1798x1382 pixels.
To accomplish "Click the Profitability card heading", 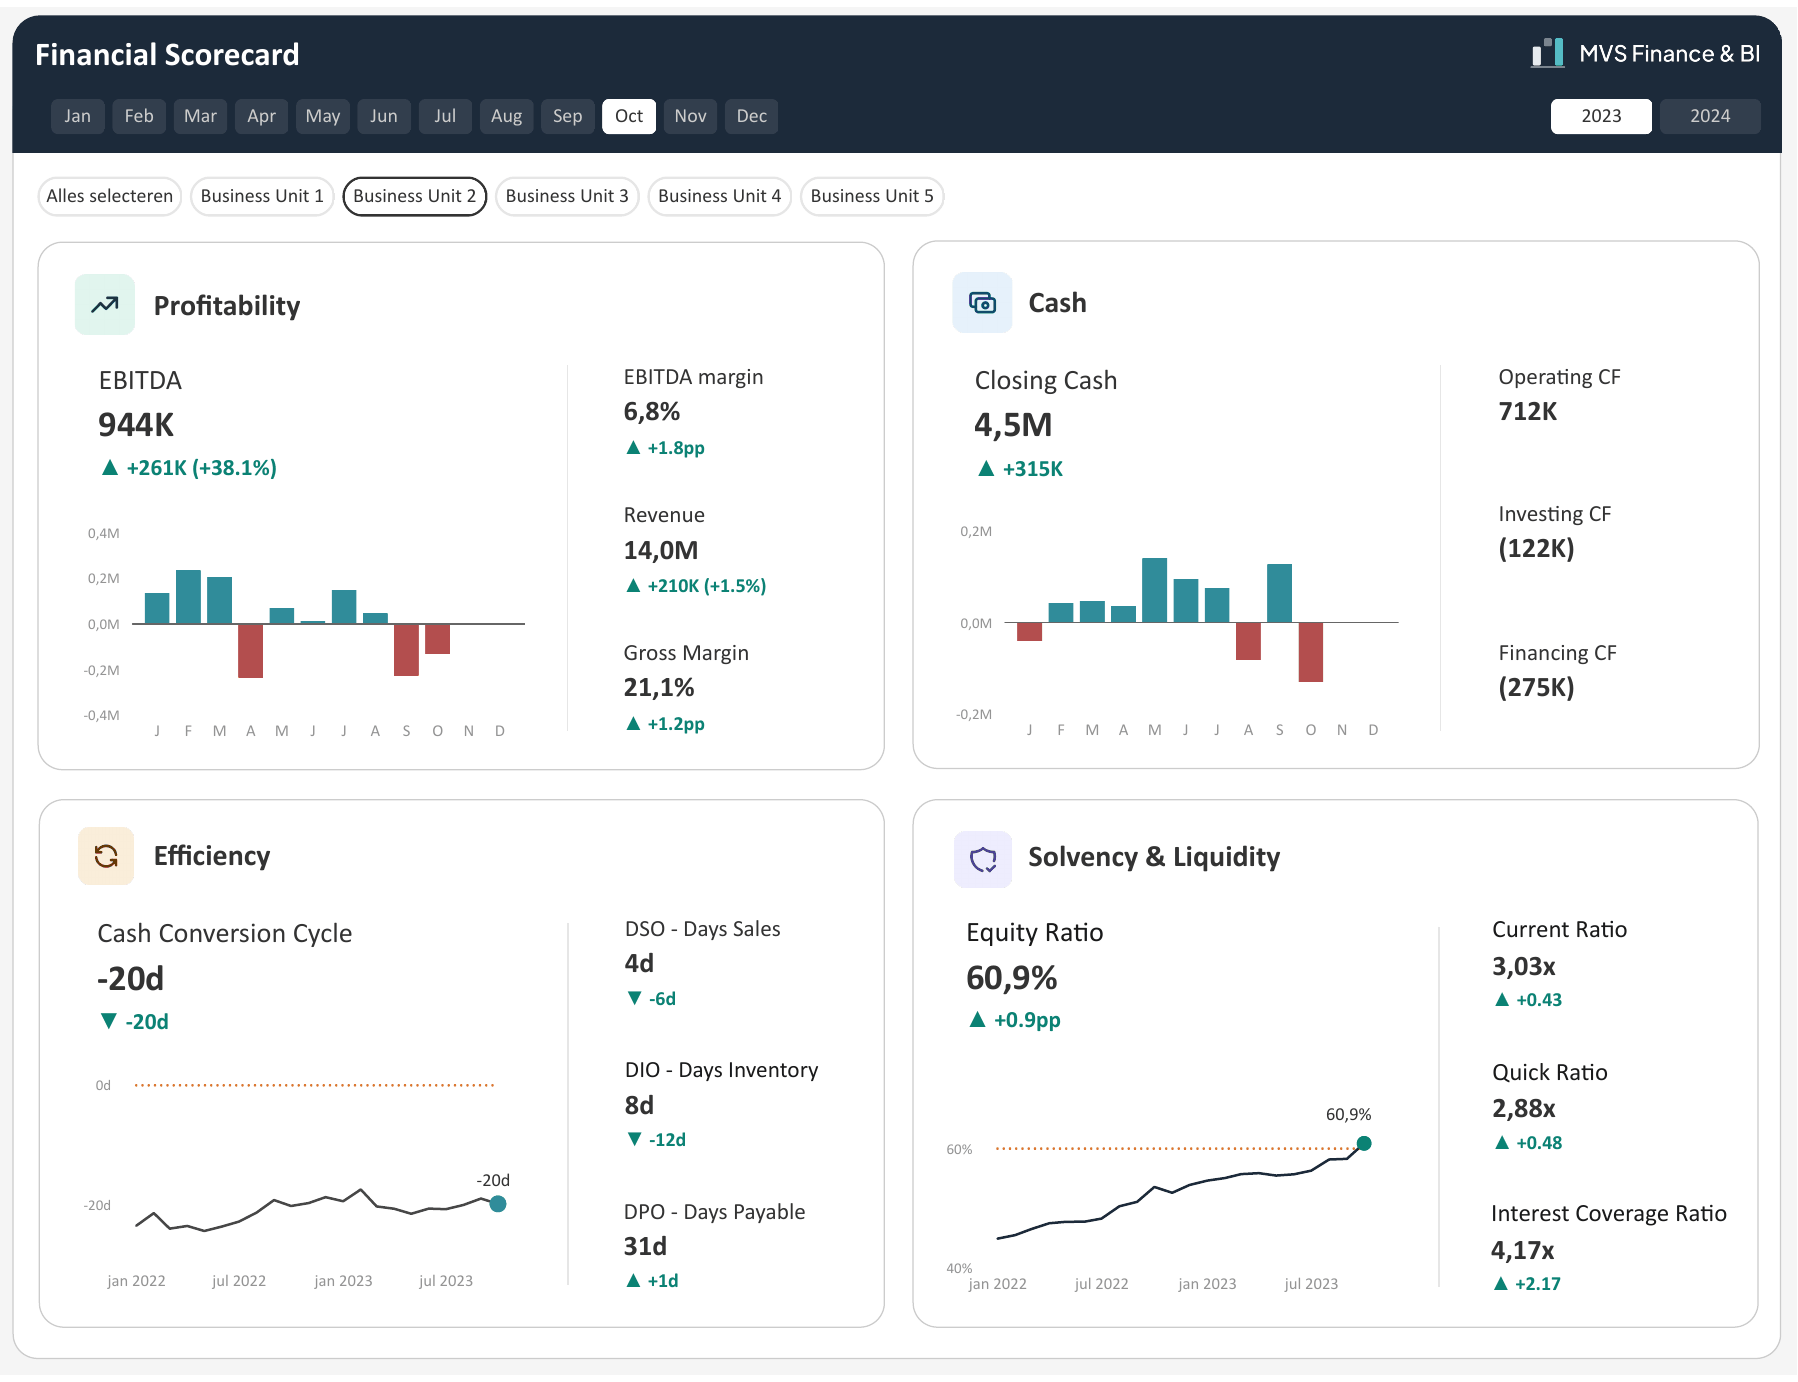I will [227, 306].
